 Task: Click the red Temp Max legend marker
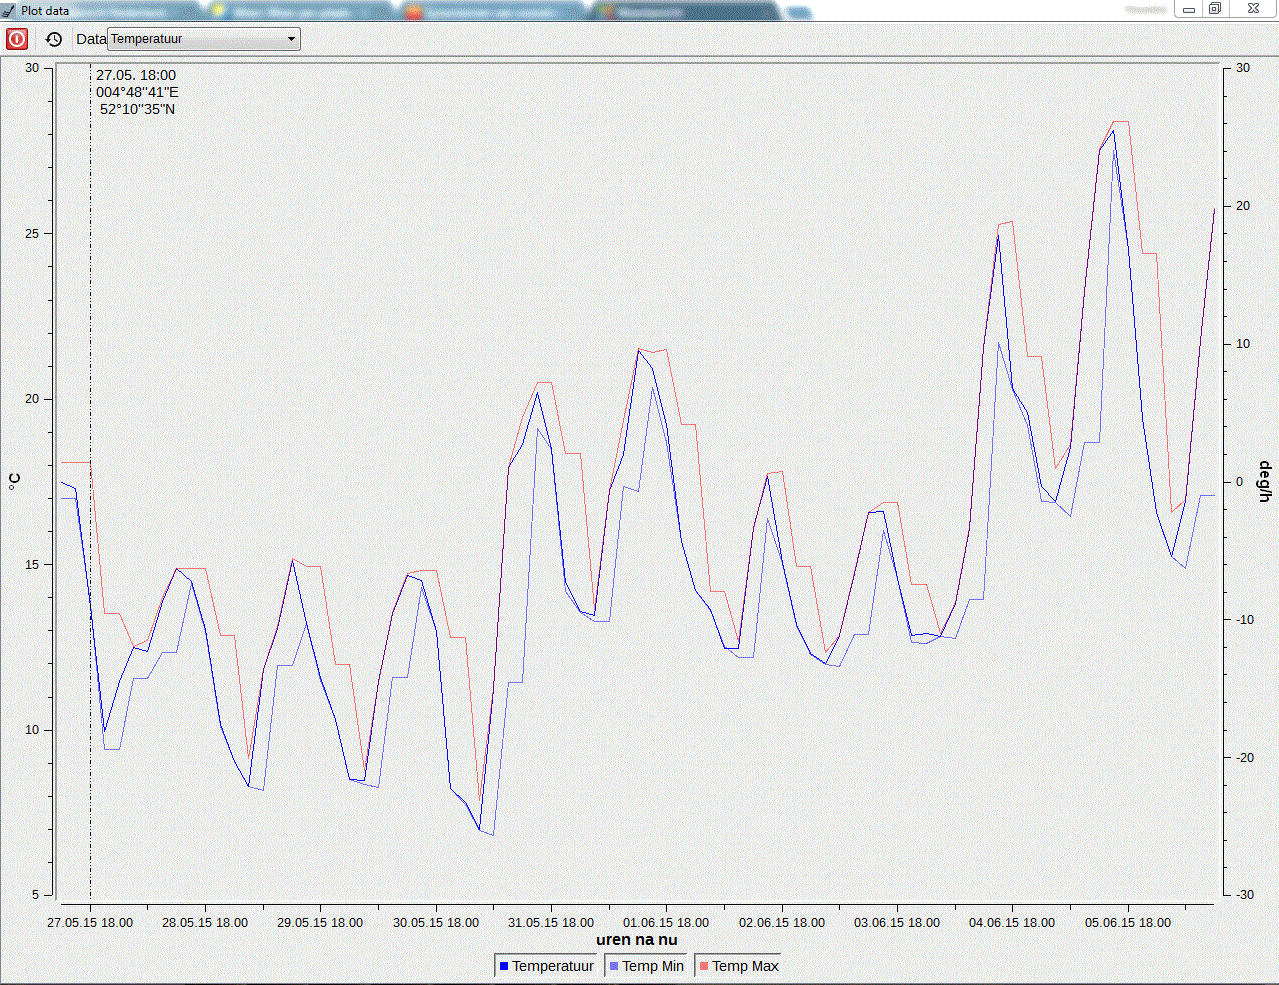pos(704,966)
